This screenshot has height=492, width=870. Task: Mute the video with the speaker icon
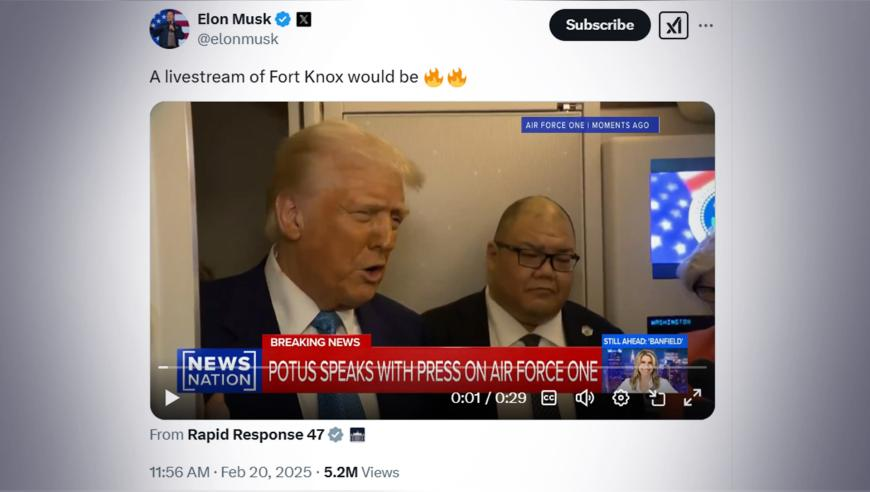click(x=584, y=398)
